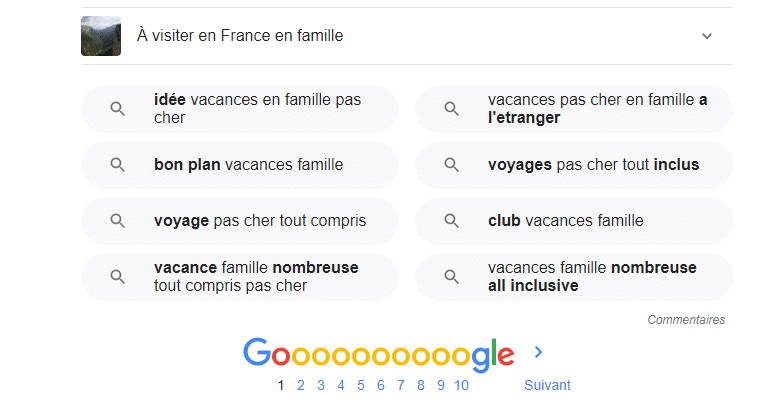761x407 pixels.
Task: Click the Suivant link
Action: [x=547, y=385]
